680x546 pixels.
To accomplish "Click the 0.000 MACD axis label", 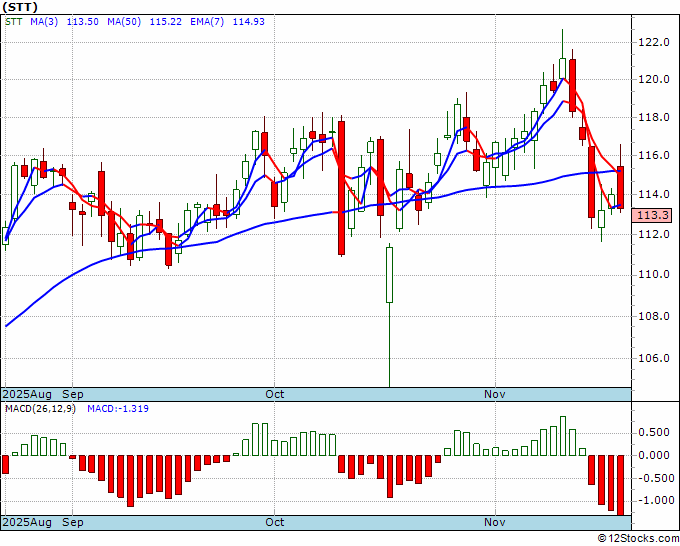I will pos(654,455).
